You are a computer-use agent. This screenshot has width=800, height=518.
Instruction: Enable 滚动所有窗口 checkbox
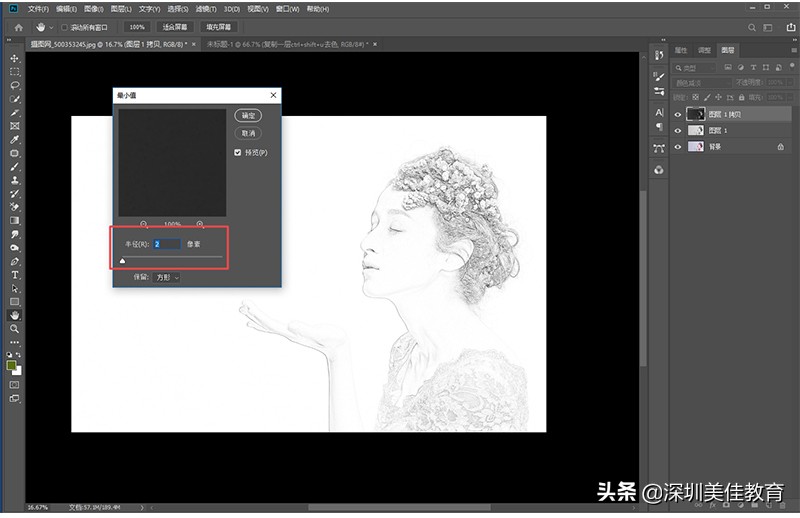click(x=64, y=28)
